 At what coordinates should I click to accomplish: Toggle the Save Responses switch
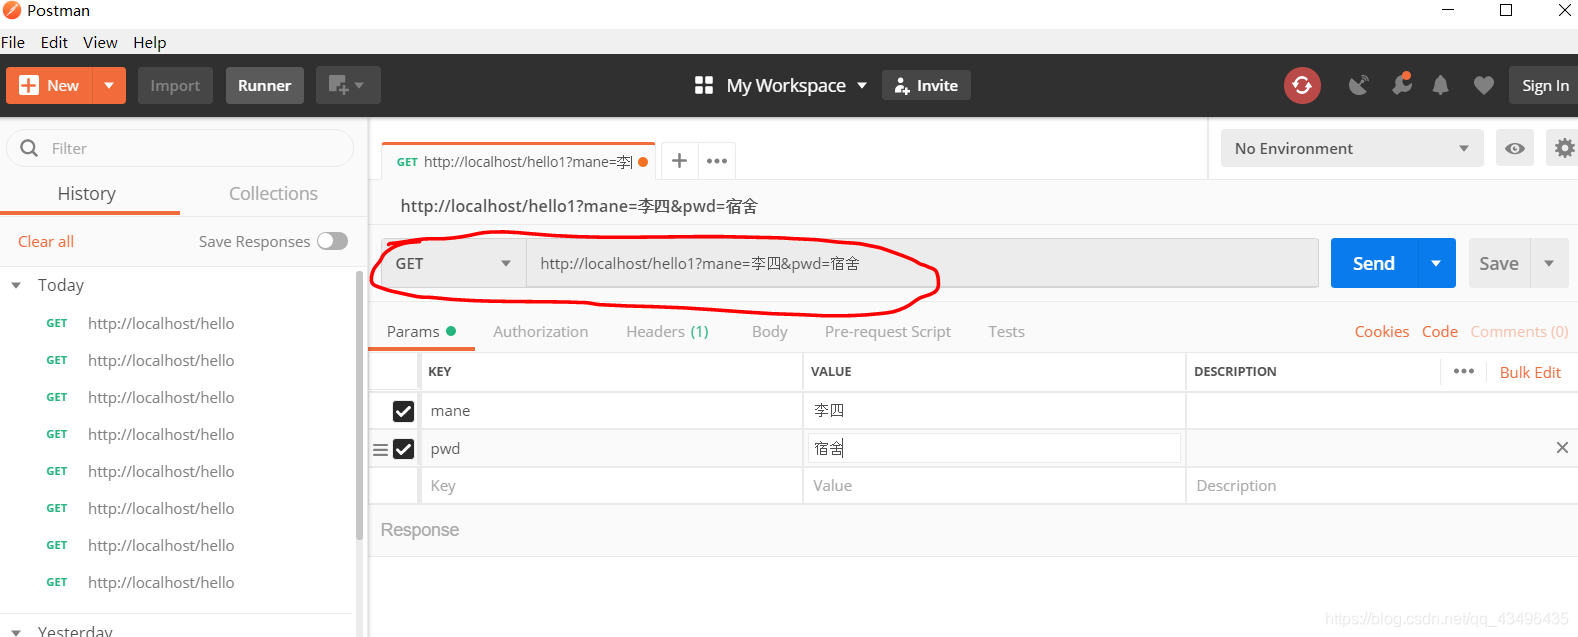332,241
